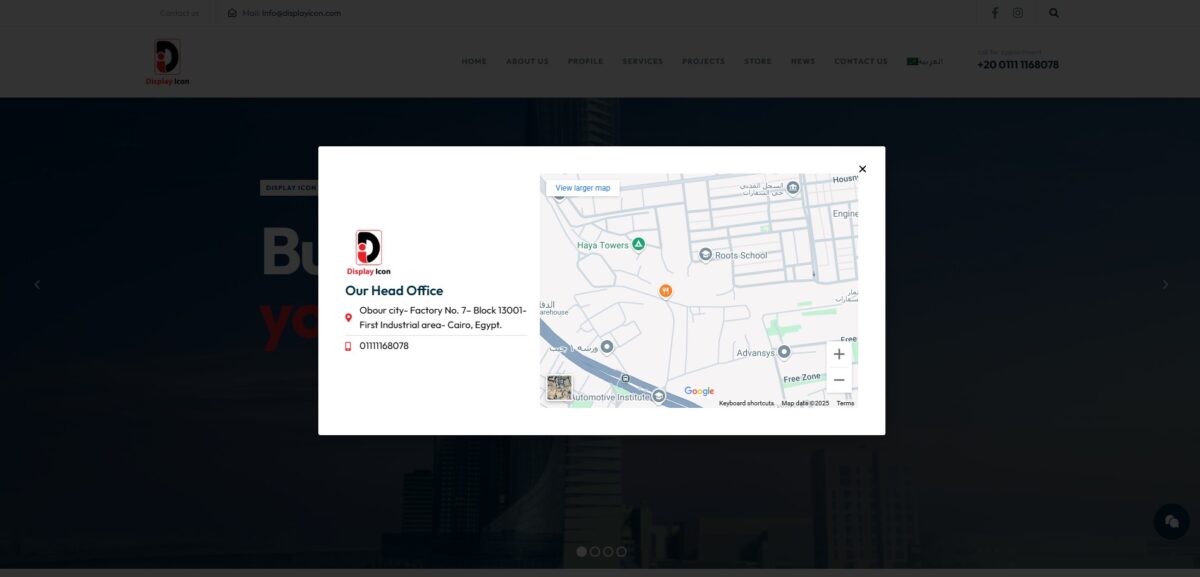Zoom in on the map
This screenshot has width=1200, height=577.
(838, 354)
